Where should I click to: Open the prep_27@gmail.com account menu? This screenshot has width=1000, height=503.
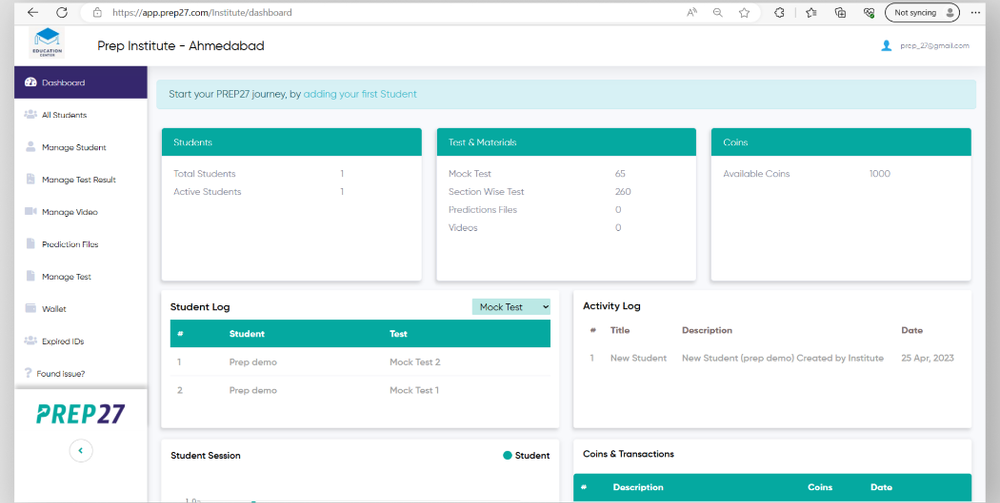click(935, 46)
